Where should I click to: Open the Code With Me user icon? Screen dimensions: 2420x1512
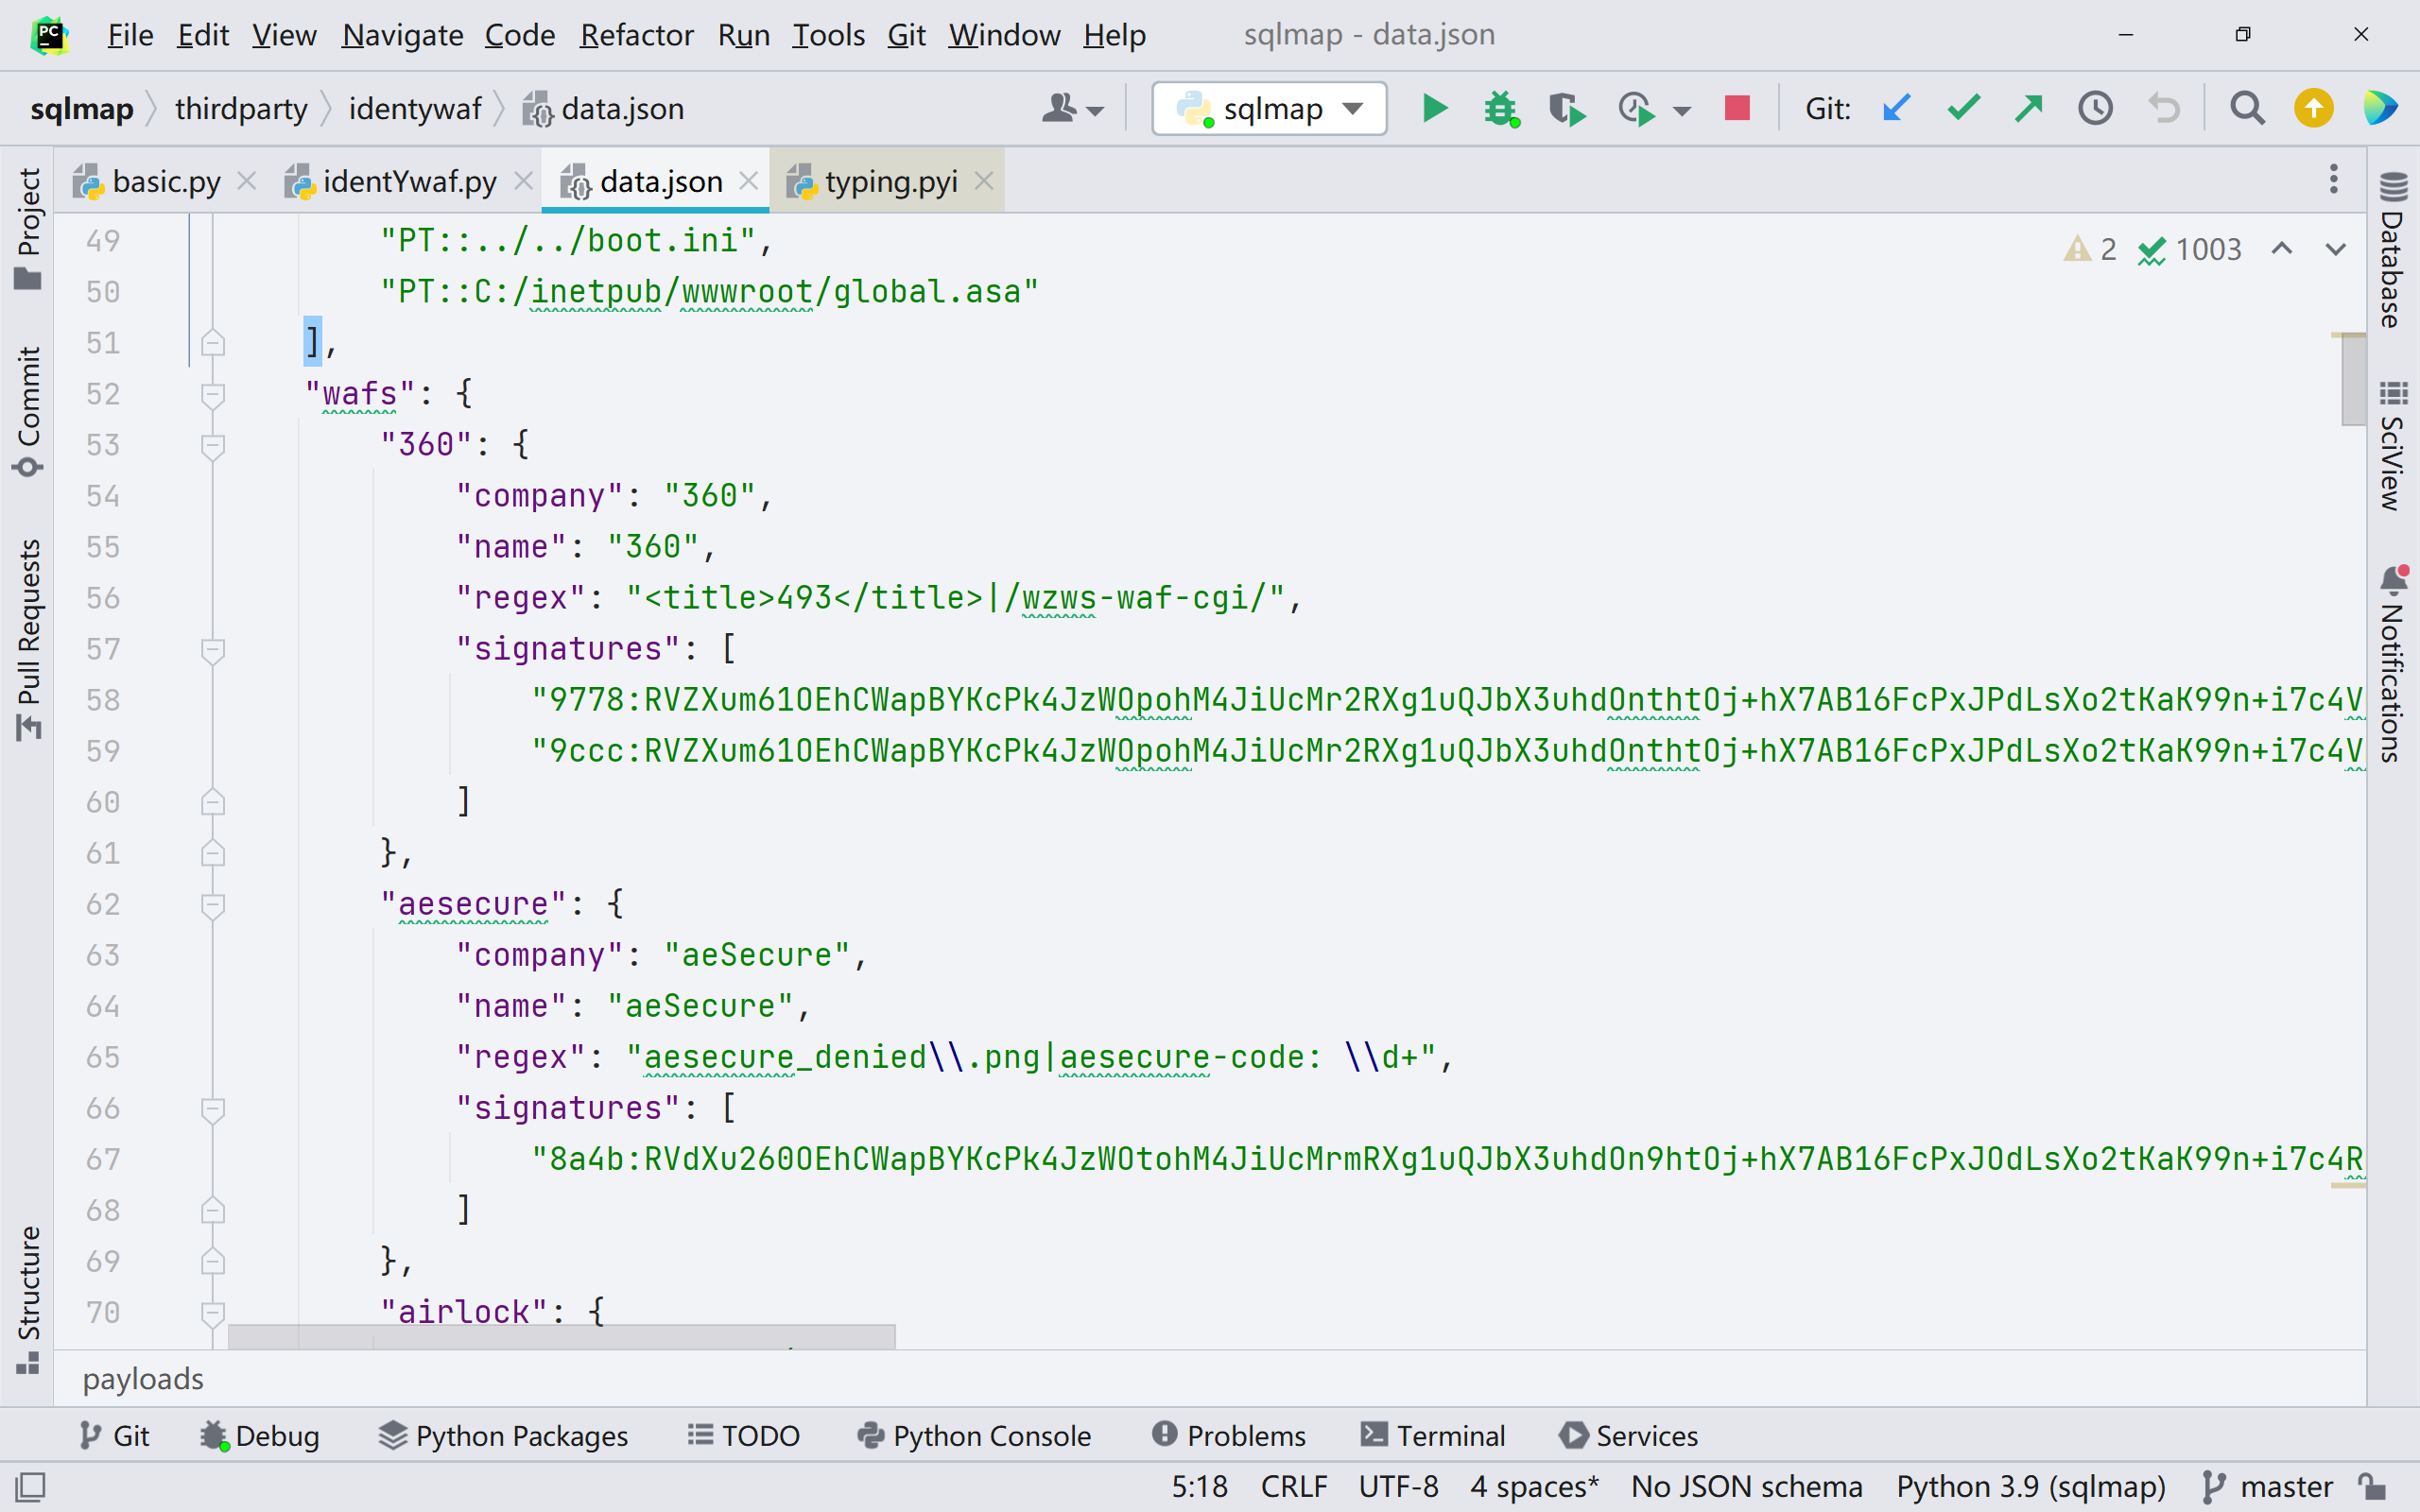tap(1071, 108)
